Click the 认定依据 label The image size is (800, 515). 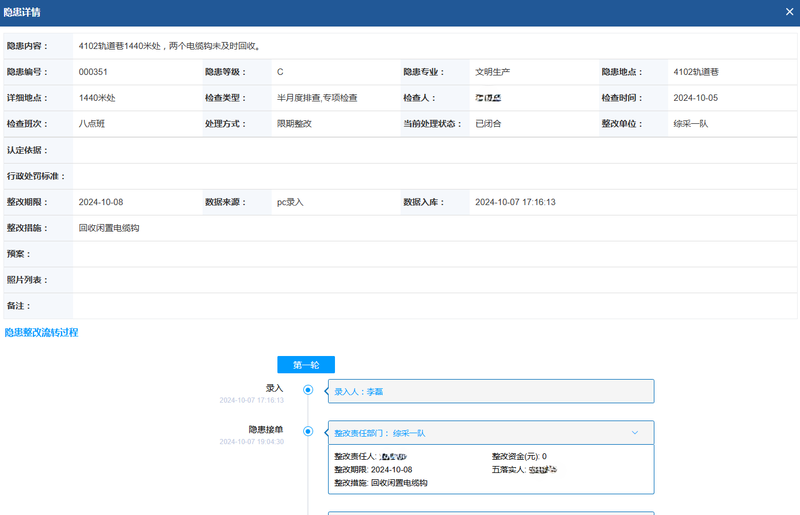coord(27,150)
